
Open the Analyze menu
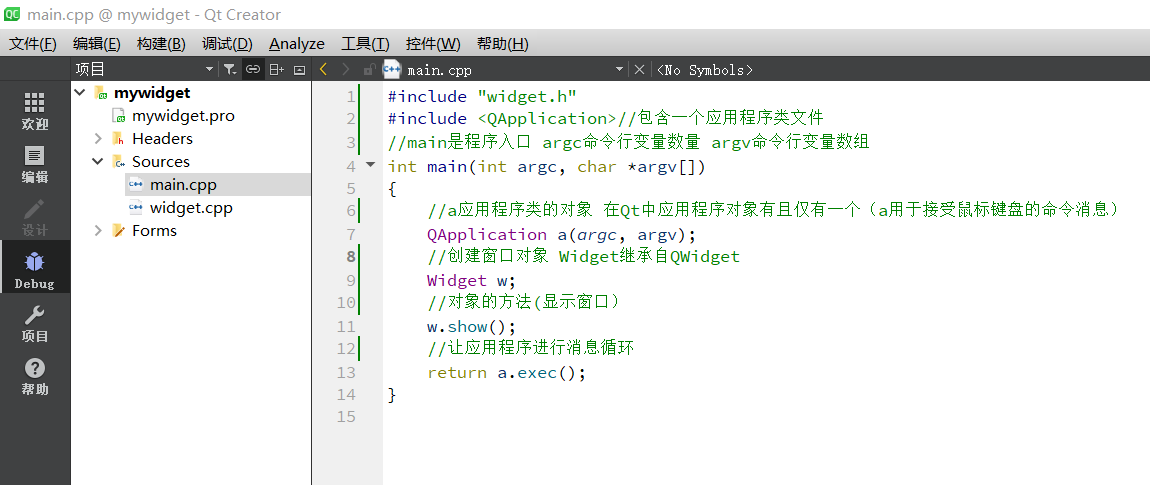coord(296,44)
